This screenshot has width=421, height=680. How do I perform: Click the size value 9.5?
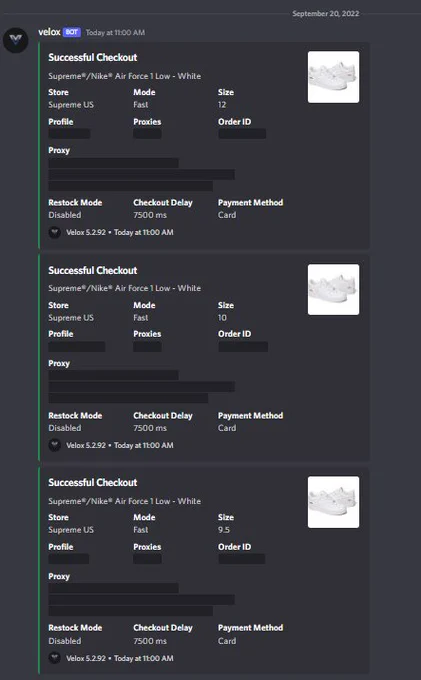click(x=224, y=530)
